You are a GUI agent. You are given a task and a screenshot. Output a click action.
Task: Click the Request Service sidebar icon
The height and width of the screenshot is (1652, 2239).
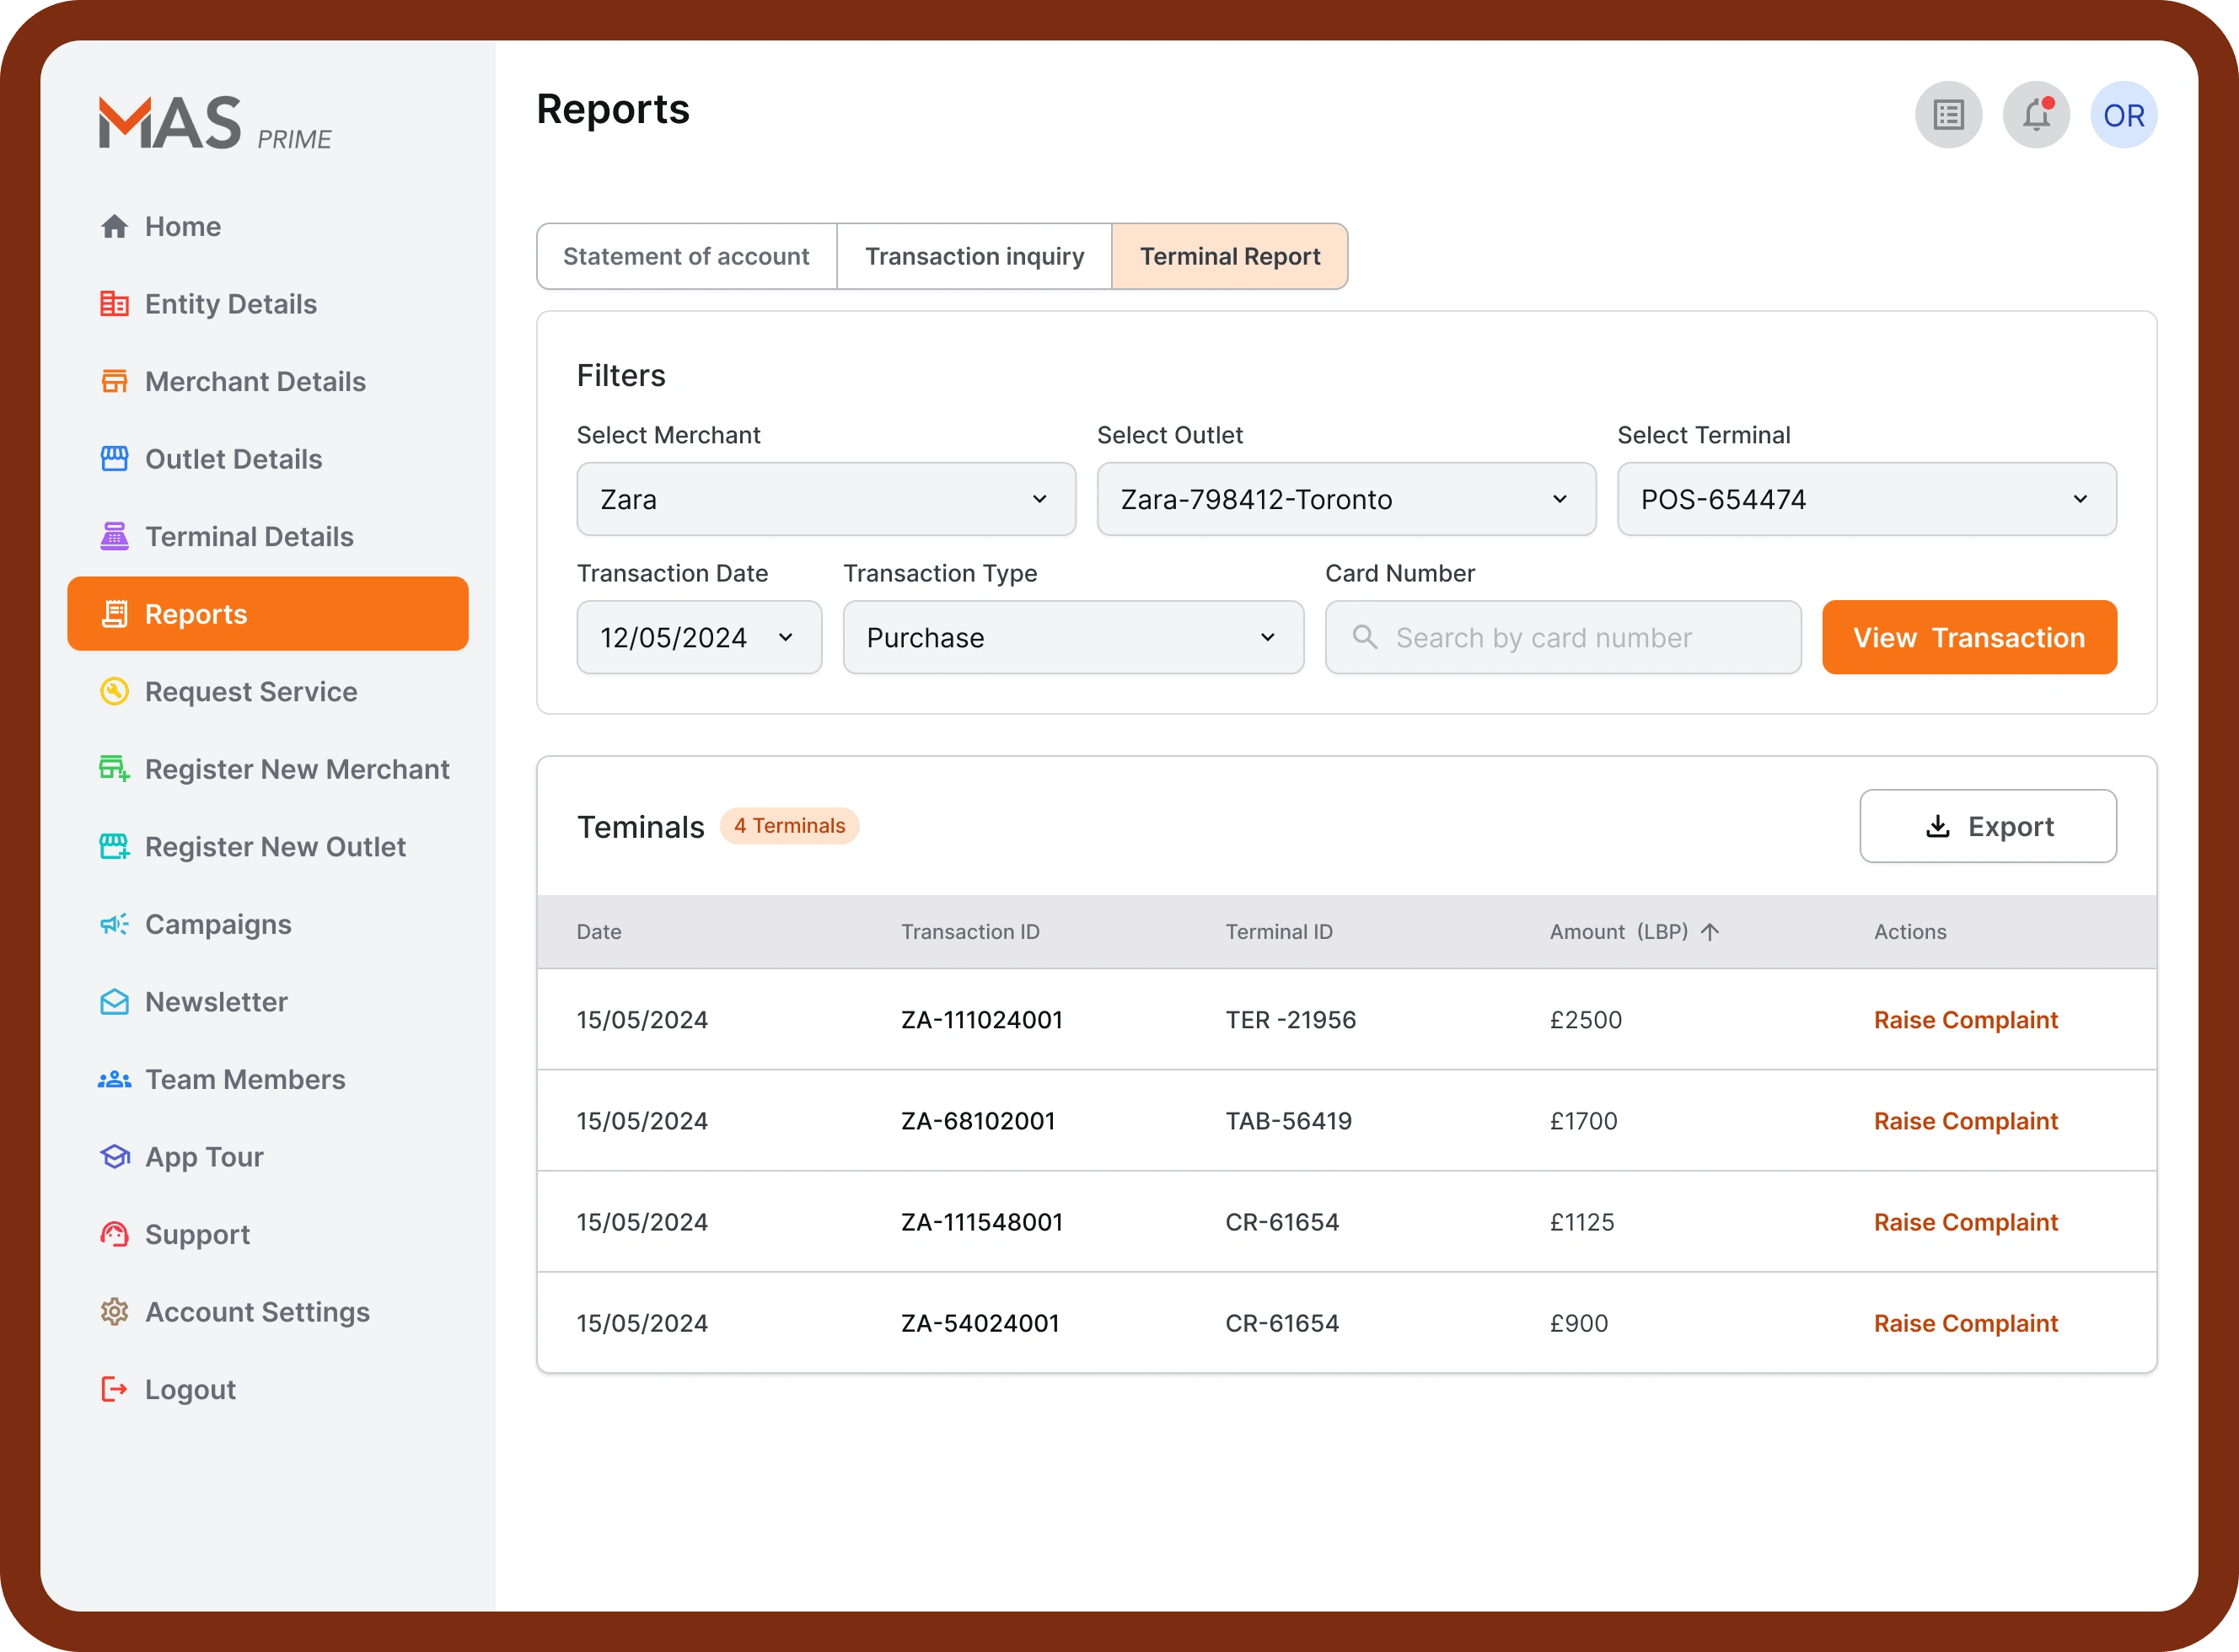(113, 690)
